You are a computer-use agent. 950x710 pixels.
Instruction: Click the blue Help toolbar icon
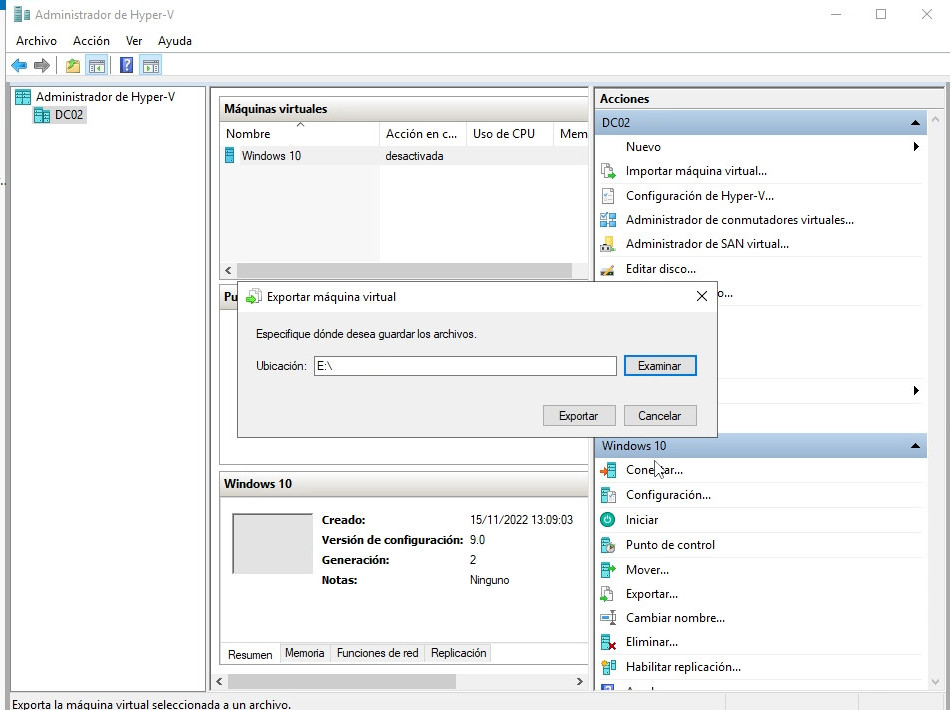[x=127, y=66]
